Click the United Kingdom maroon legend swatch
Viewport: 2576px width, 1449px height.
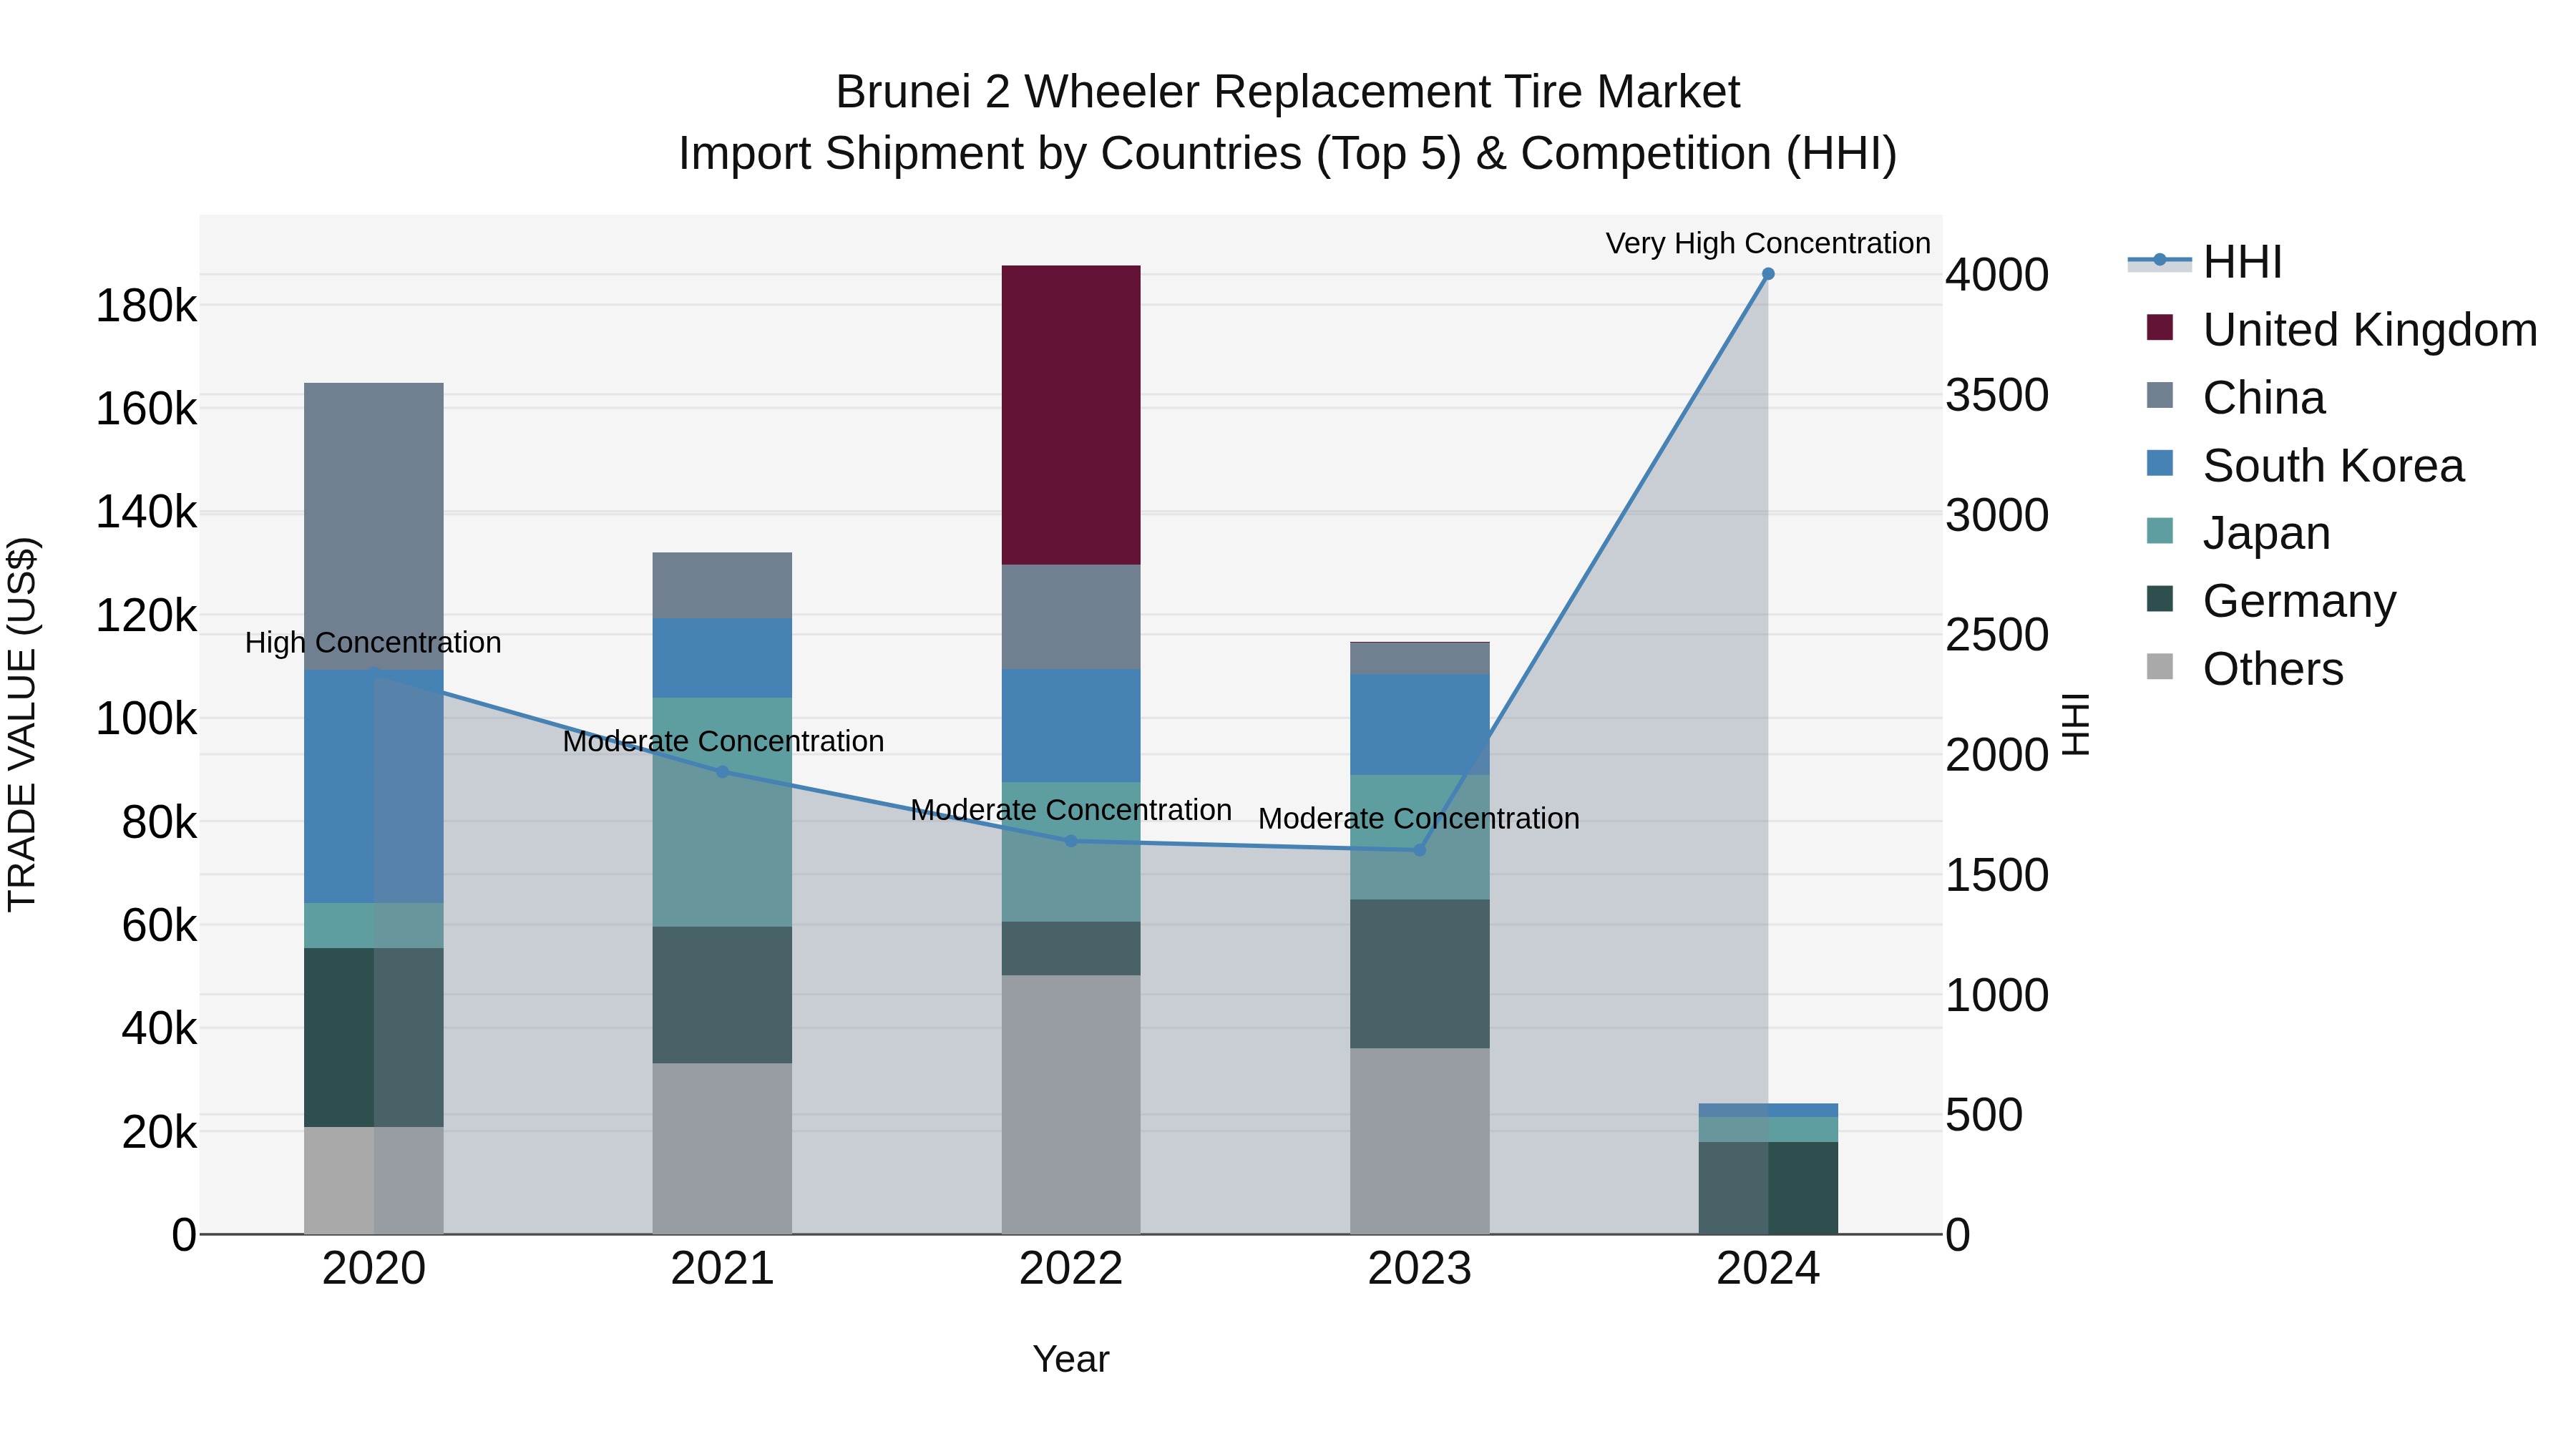point(2160,327)
